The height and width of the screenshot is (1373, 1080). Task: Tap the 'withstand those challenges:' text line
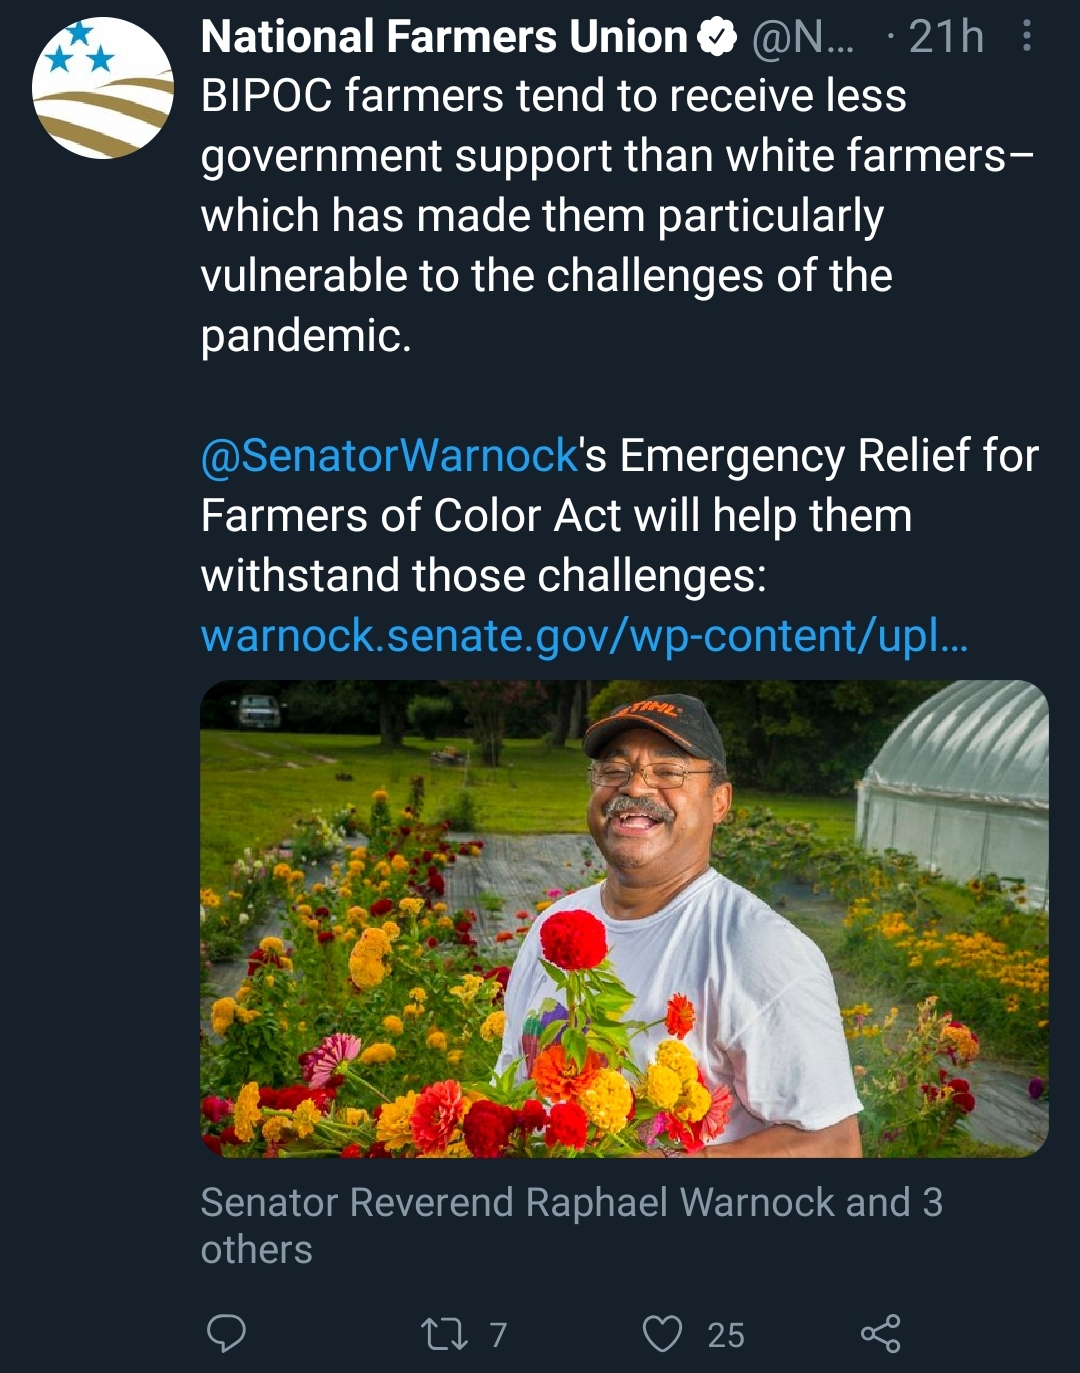click(483, 576)
